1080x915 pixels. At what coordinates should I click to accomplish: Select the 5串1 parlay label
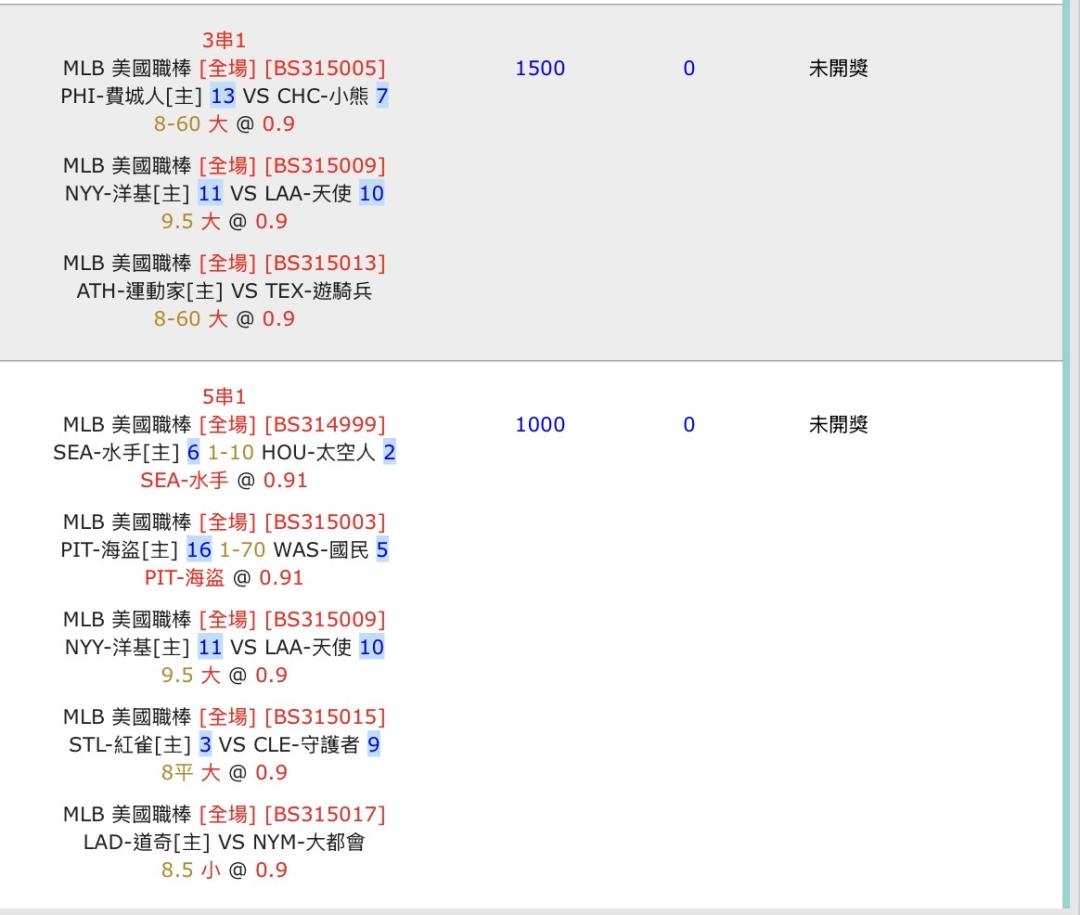(x=224, y=396)
